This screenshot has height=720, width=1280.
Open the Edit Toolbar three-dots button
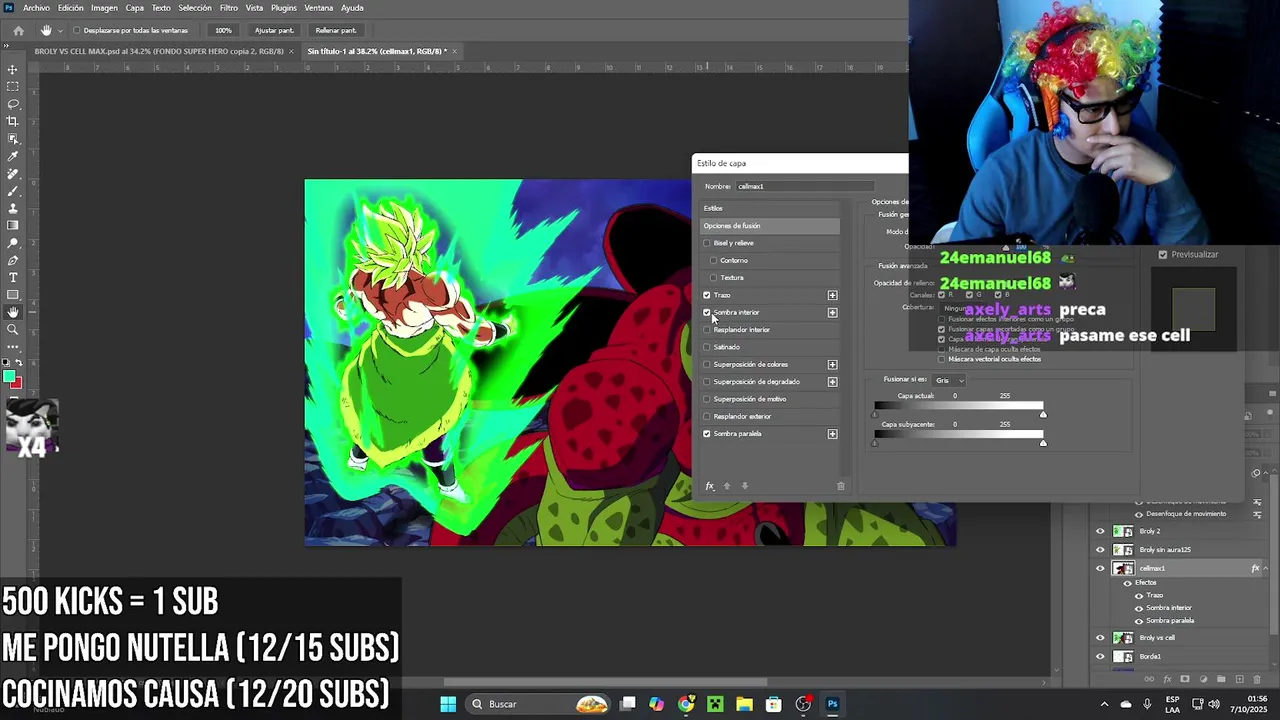pyautogui.click(x=13, y=347)
